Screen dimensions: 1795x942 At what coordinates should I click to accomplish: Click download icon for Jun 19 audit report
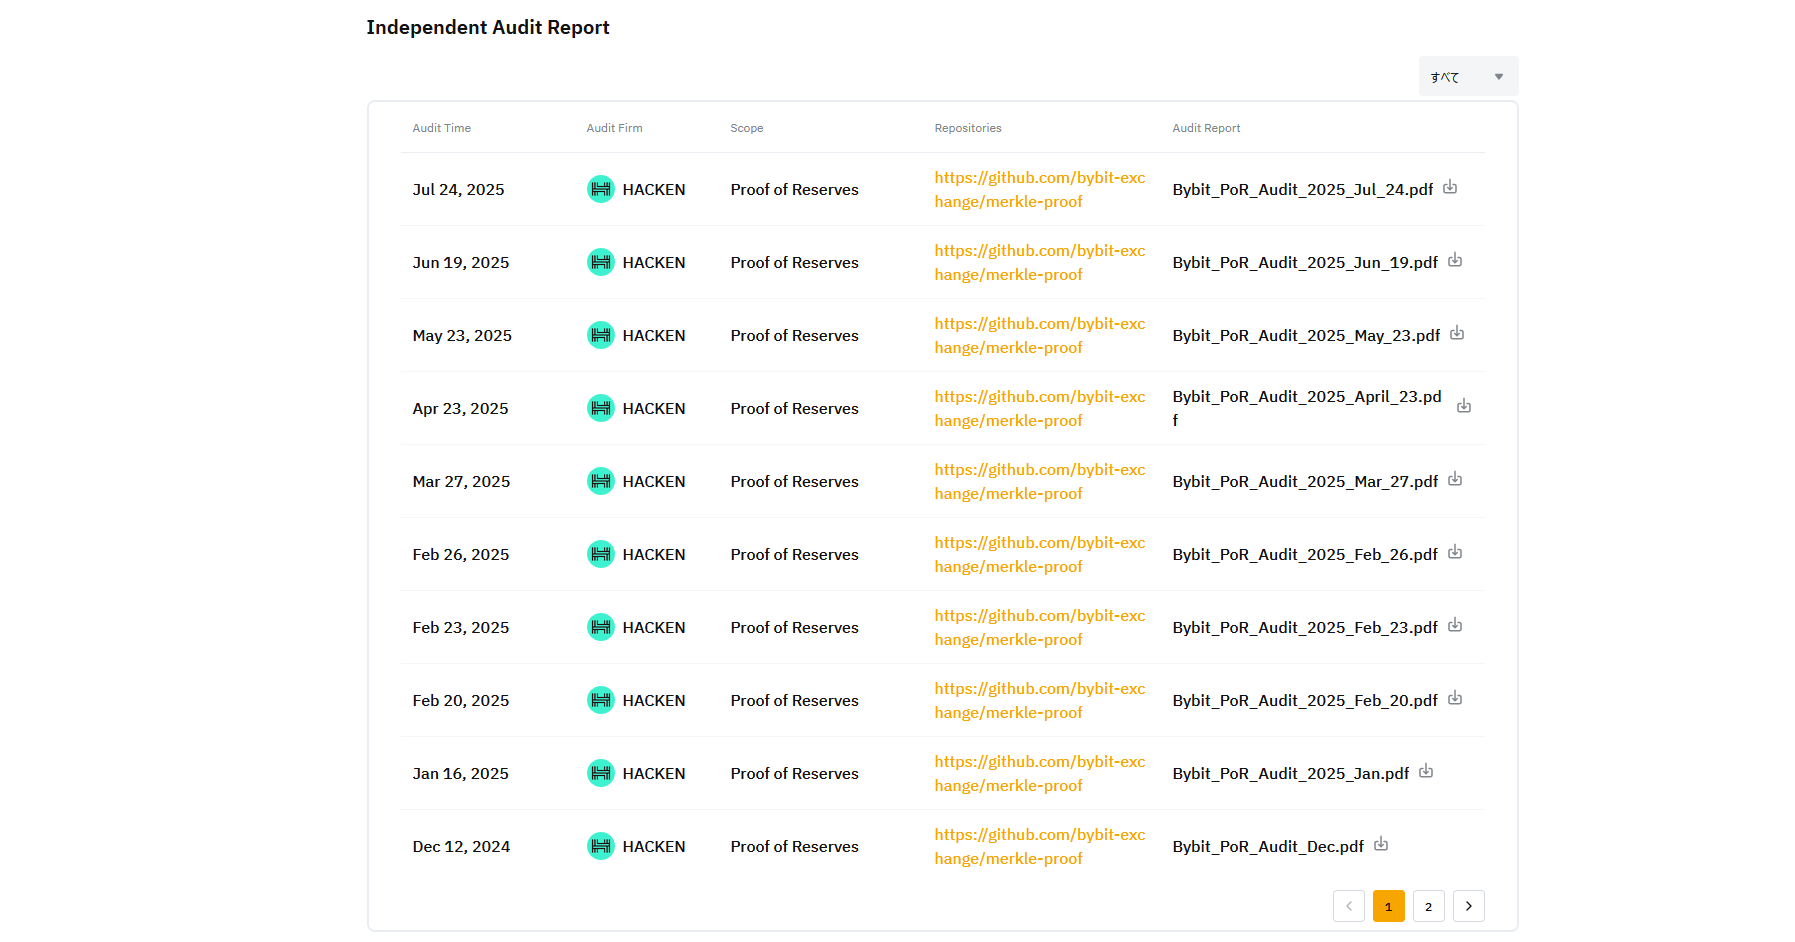point(1454,260)
